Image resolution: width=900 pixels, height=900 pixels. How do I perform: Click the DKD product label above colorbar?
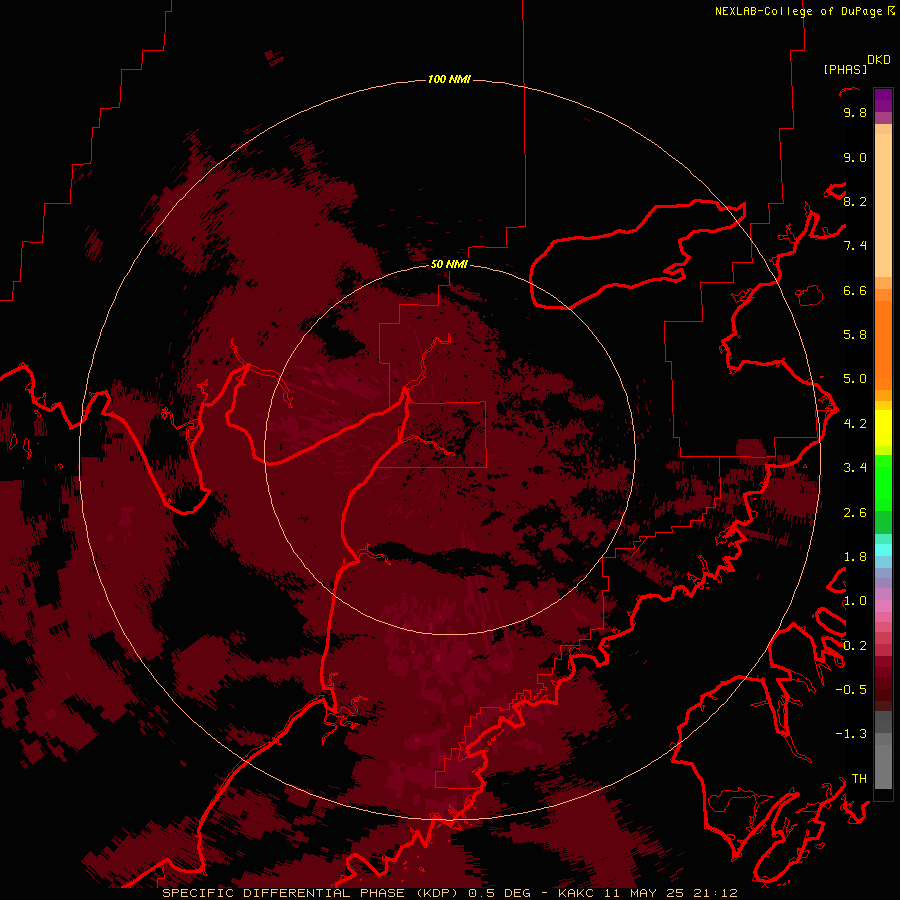(x=879, y=60)
